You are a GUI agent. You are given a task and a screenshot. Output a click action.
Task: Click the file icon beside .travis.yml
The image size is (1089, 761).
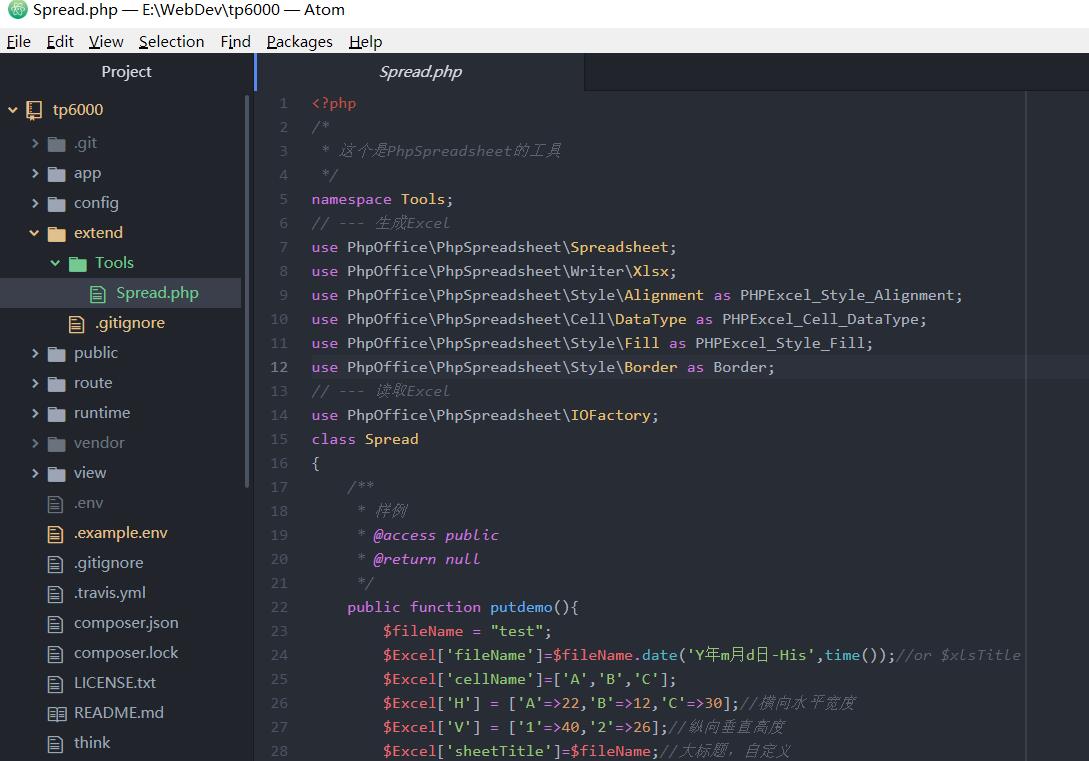point(57,592)
